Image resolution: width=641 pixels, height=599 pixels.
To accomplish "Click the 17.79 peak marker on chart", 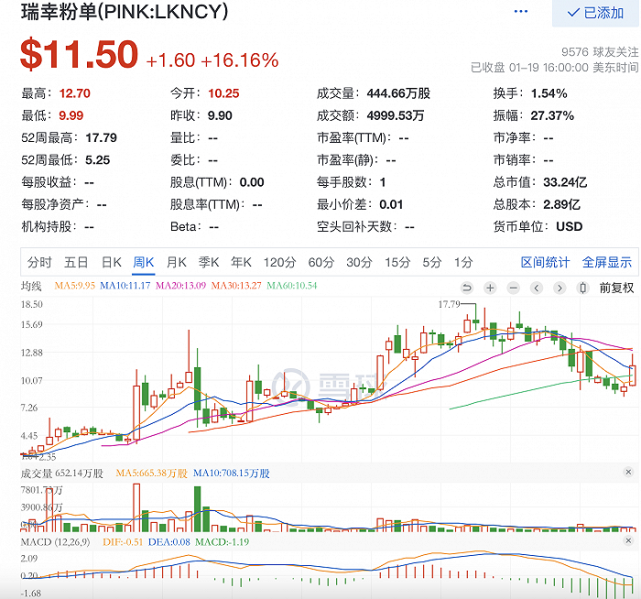I will click(449, 304).
